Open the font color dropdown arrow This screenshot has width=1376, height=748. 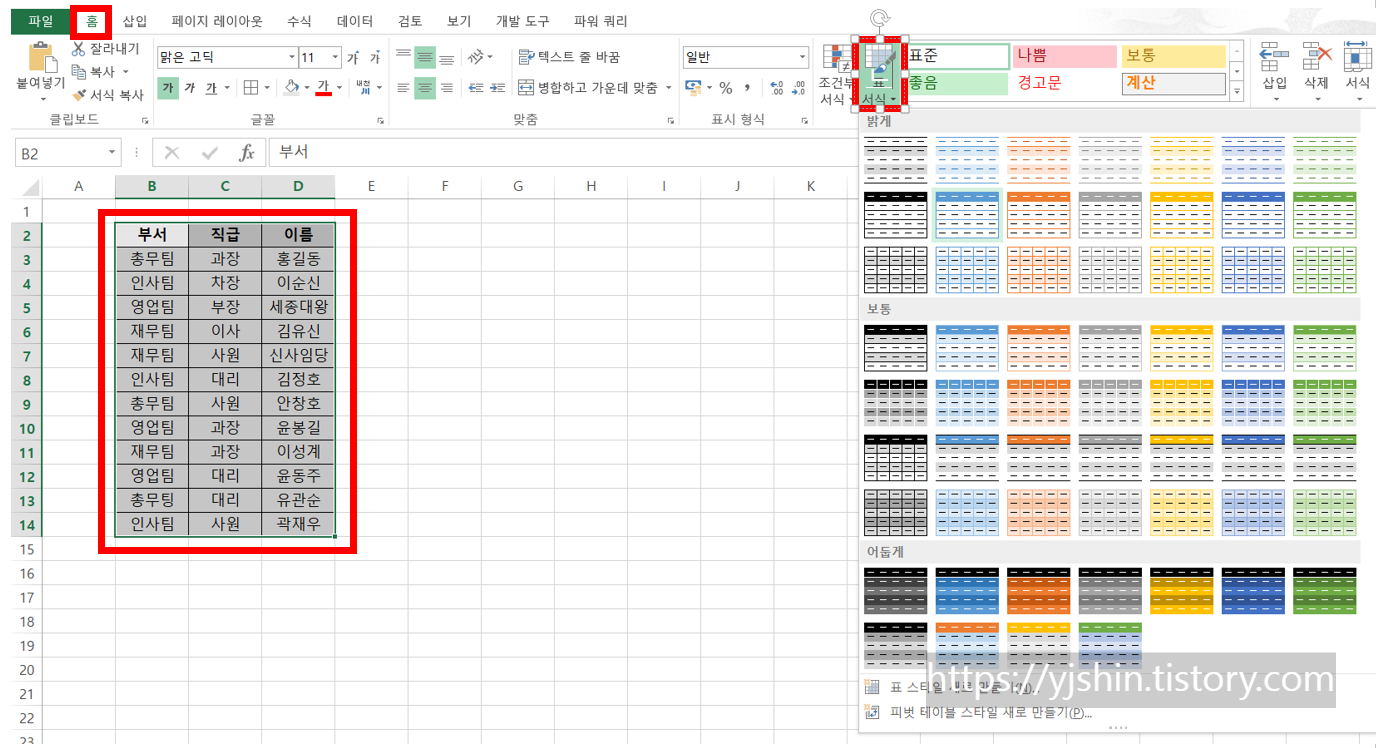[x=339, y=88]
